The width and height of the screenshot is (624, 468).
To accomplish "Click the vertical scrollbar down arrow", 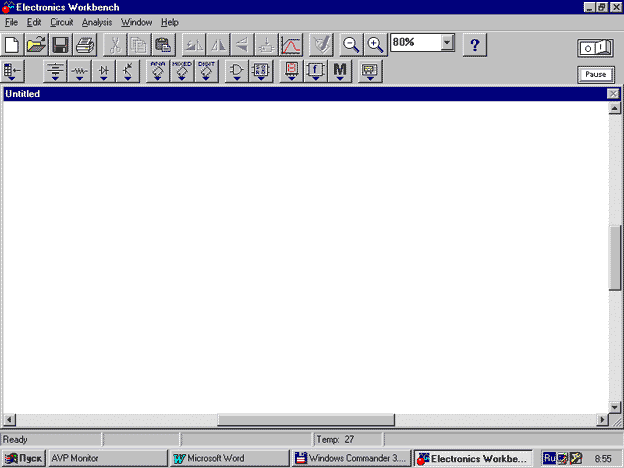I will click(614, 407).
